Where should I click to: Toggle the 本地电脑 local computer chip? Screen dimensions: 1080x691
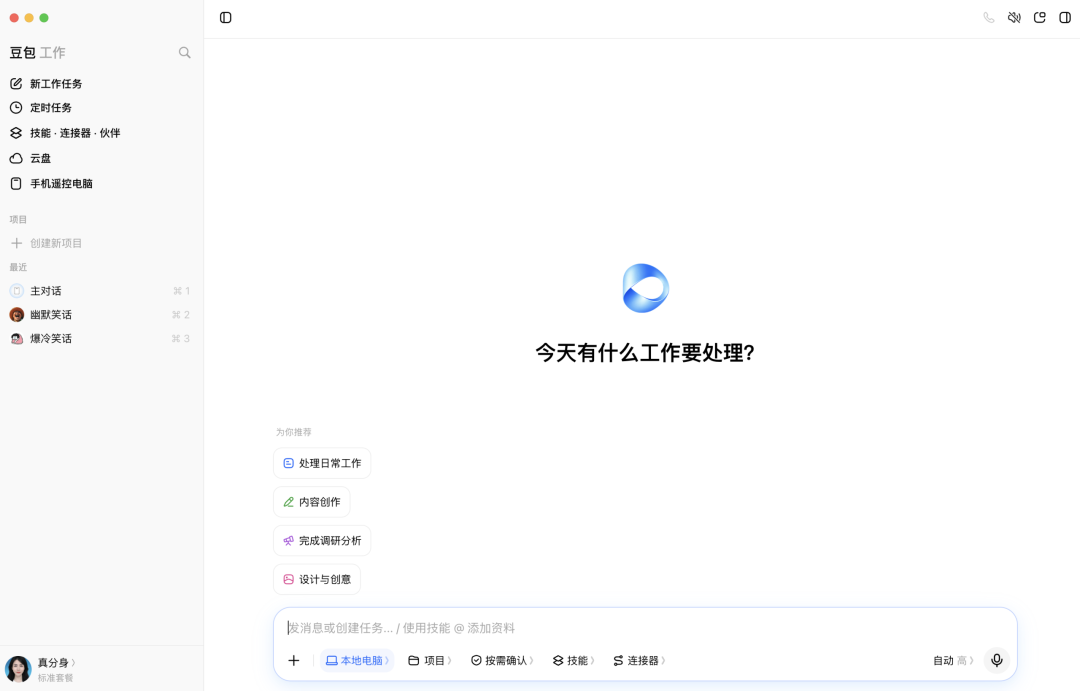[357, 660]
